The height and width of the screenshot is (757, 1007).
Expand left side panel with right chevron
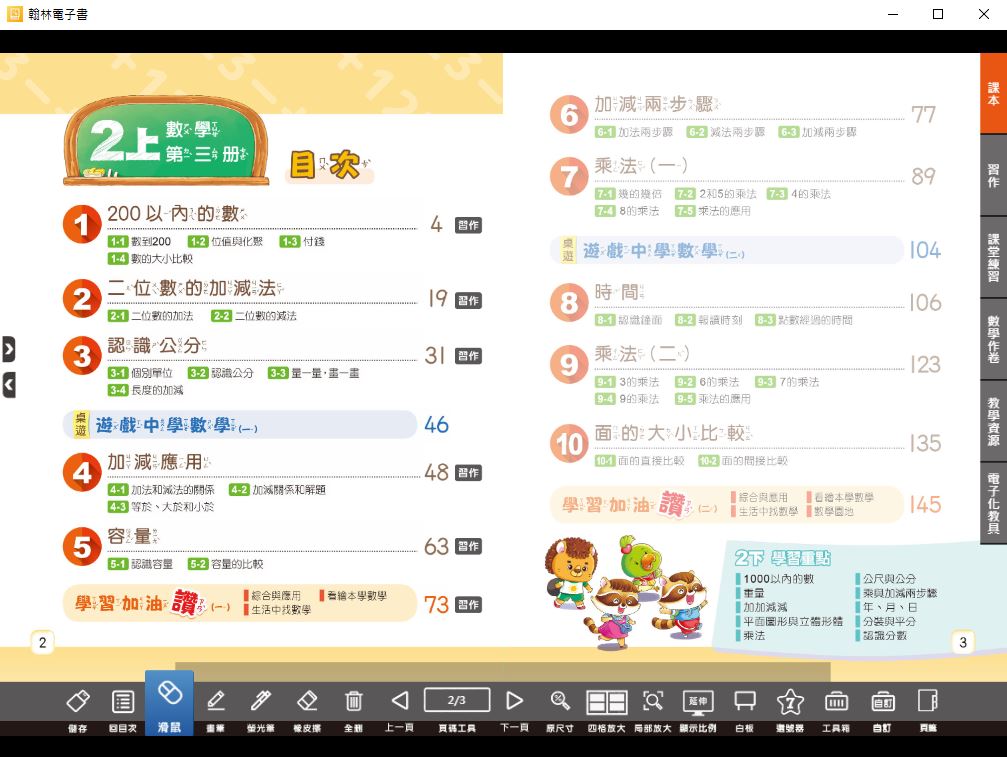pyautogui.click(x=8, y=349)
